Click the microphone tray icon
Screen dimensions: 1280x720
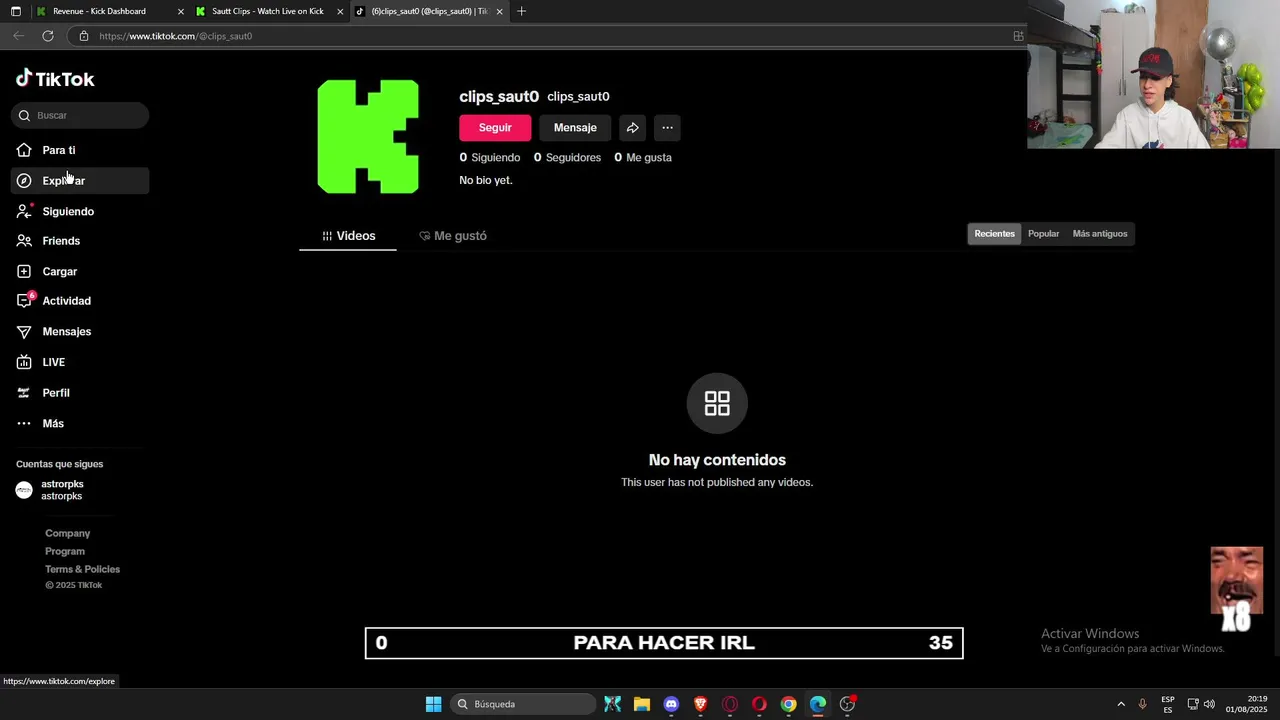[x=1142, y=704]
